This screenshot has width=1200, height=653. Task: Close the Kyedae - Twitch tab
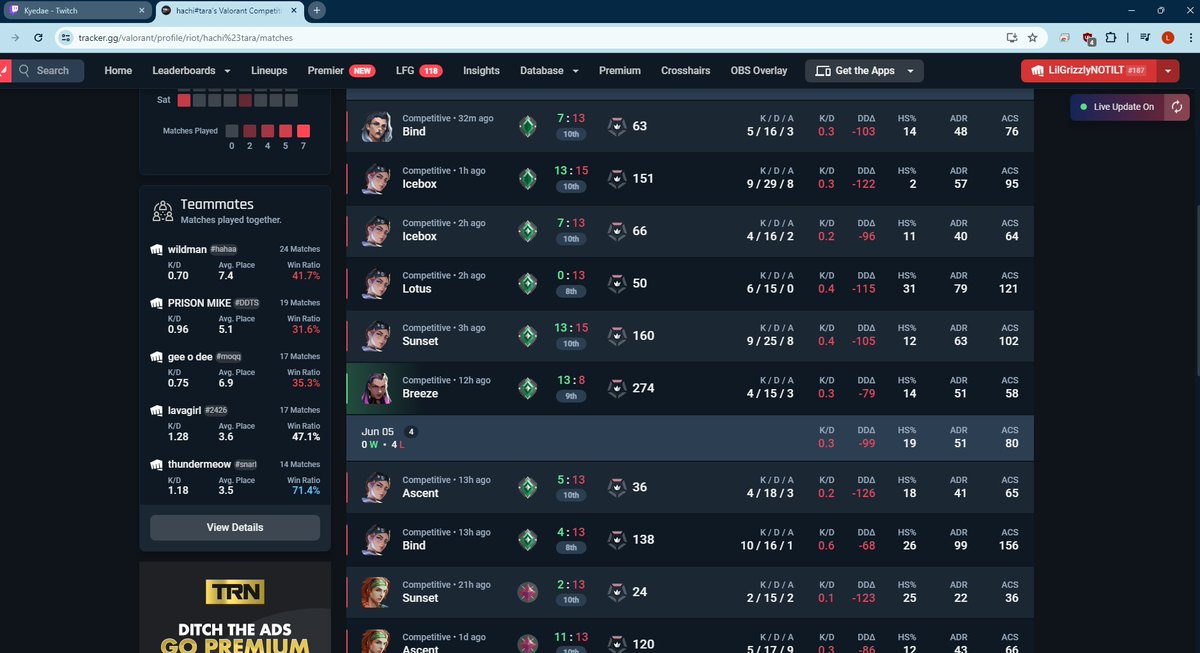click(x=140, y=10)
